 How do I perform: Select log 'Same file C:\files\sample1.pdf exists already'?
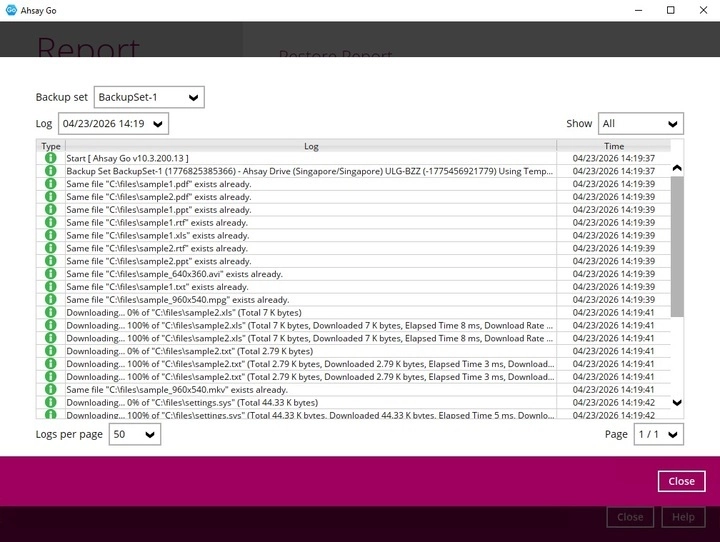coord(353,184)
